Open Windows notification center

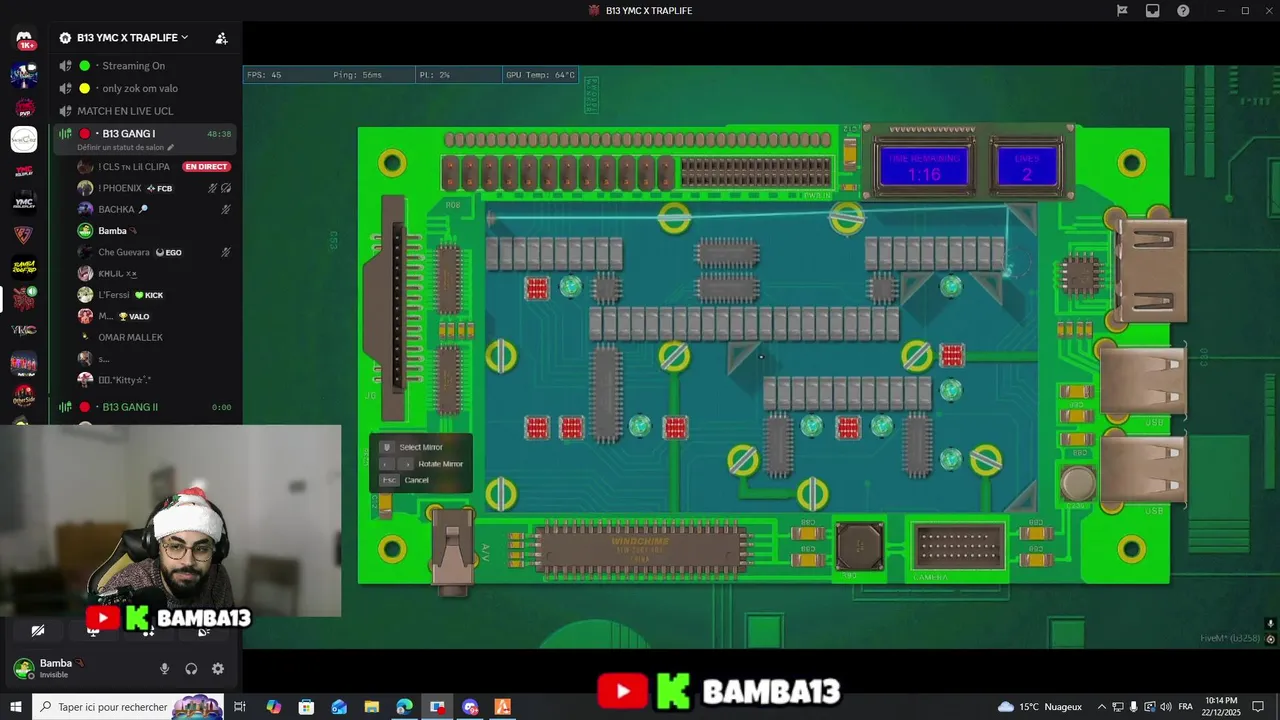click(1259, 707)
